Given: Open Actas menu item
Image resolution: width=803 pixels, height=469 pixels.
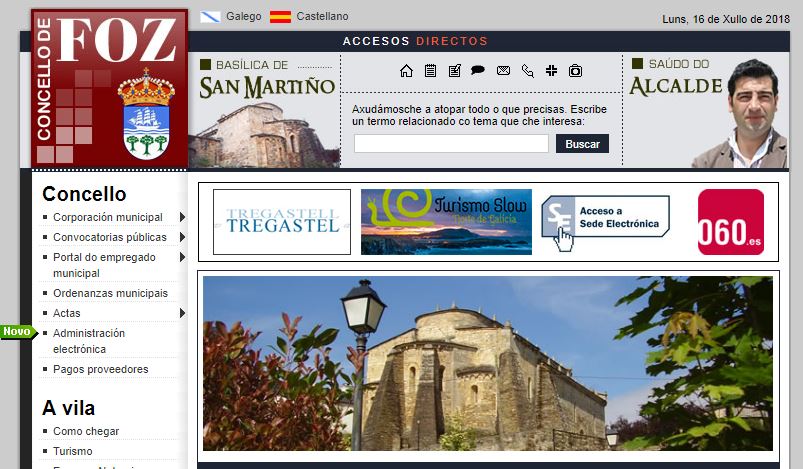Looking at the screenshot, I should 67,313.
